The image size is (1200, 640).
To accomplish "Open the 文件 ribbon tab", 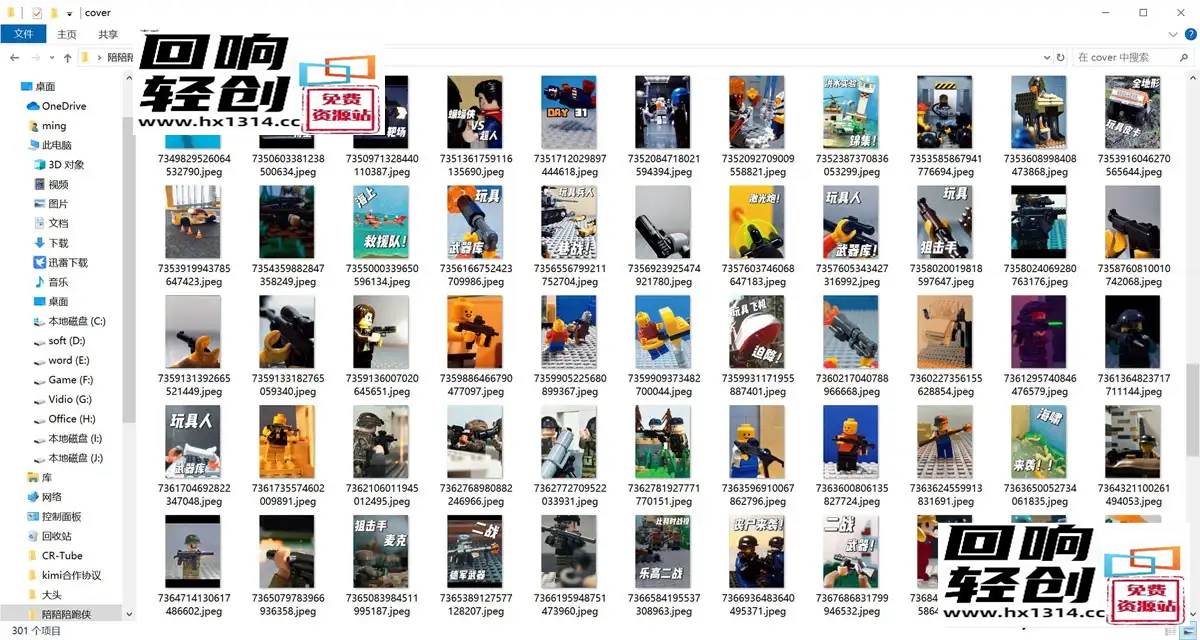I will click(23, 34).
